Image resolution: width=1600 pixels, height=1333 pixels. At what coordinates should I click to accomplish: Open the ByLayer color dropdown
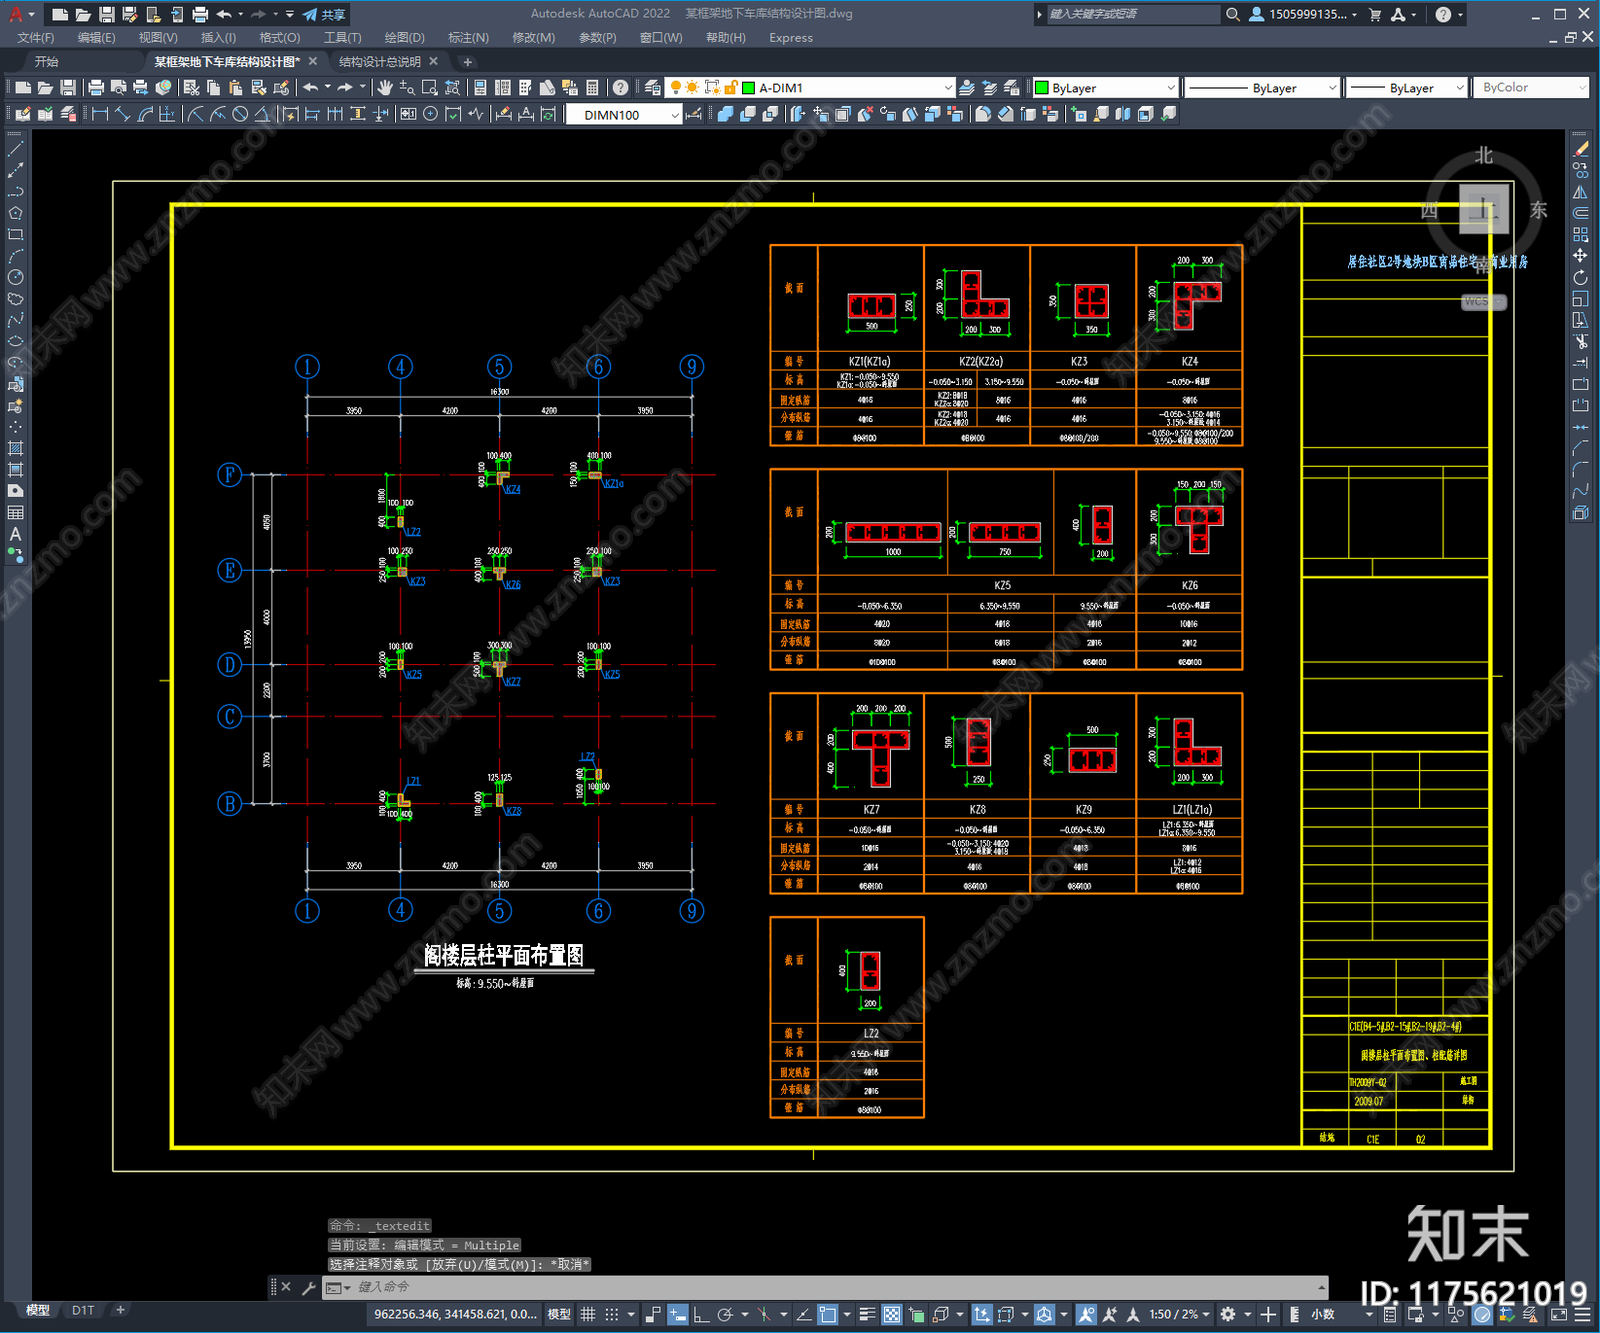(1170, 88)
